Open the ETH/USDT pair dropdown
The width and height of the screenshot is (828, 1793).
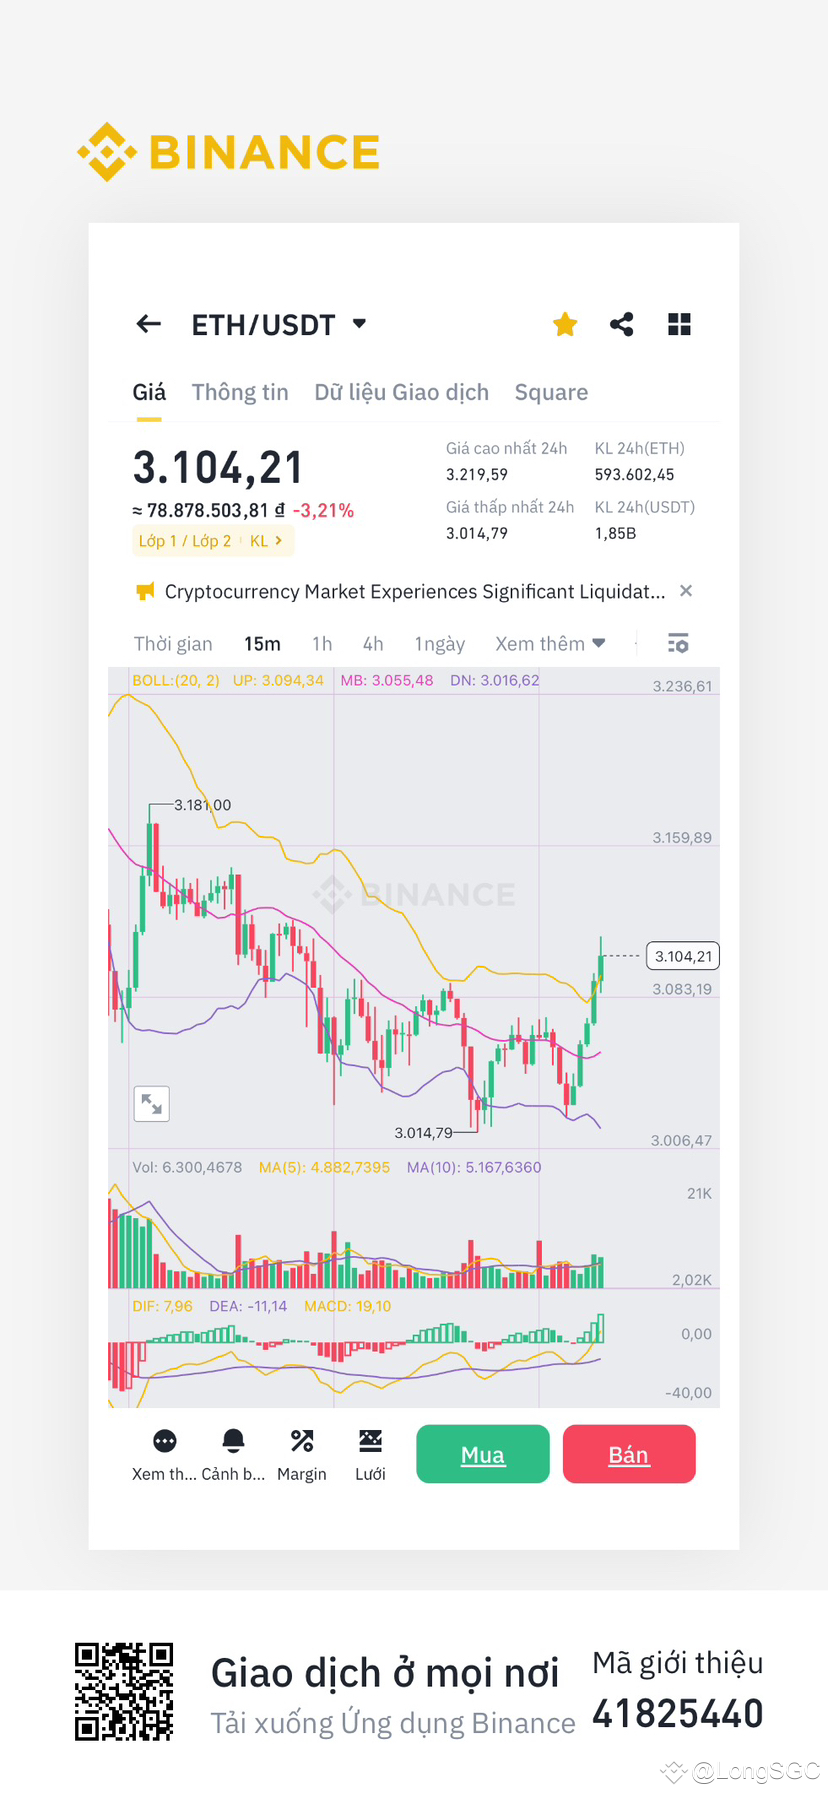(359, 324)
